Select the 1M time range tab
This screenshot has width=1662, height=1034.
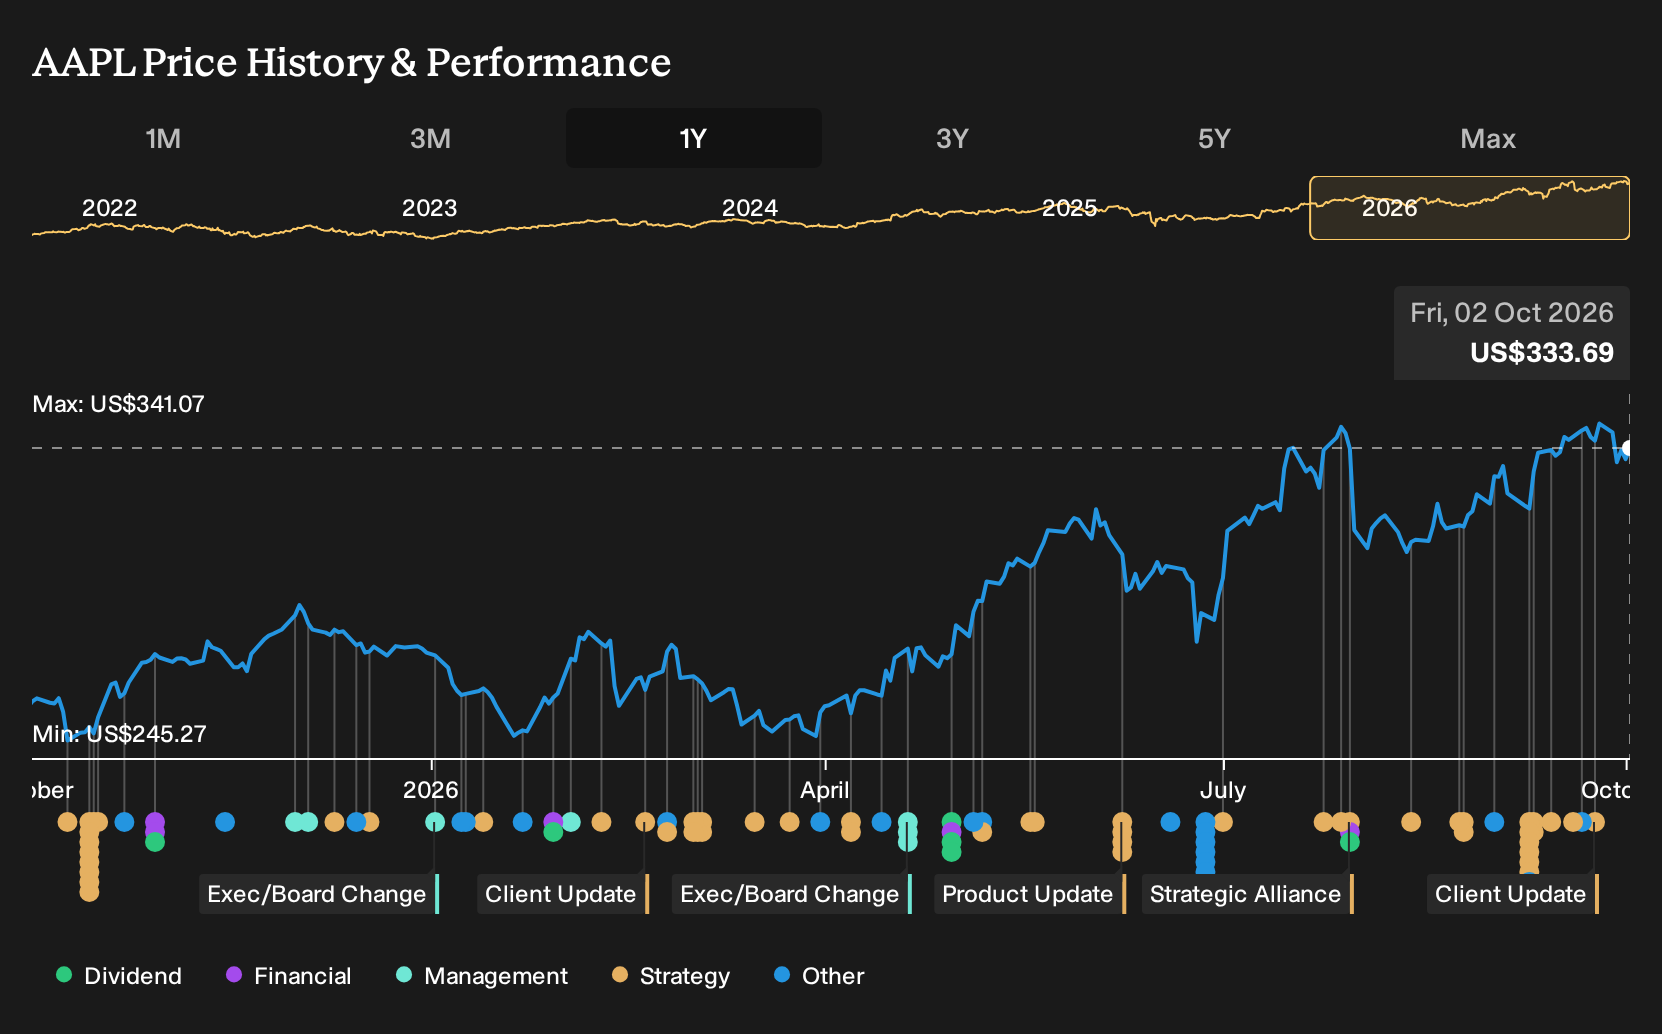pos(163,138)
